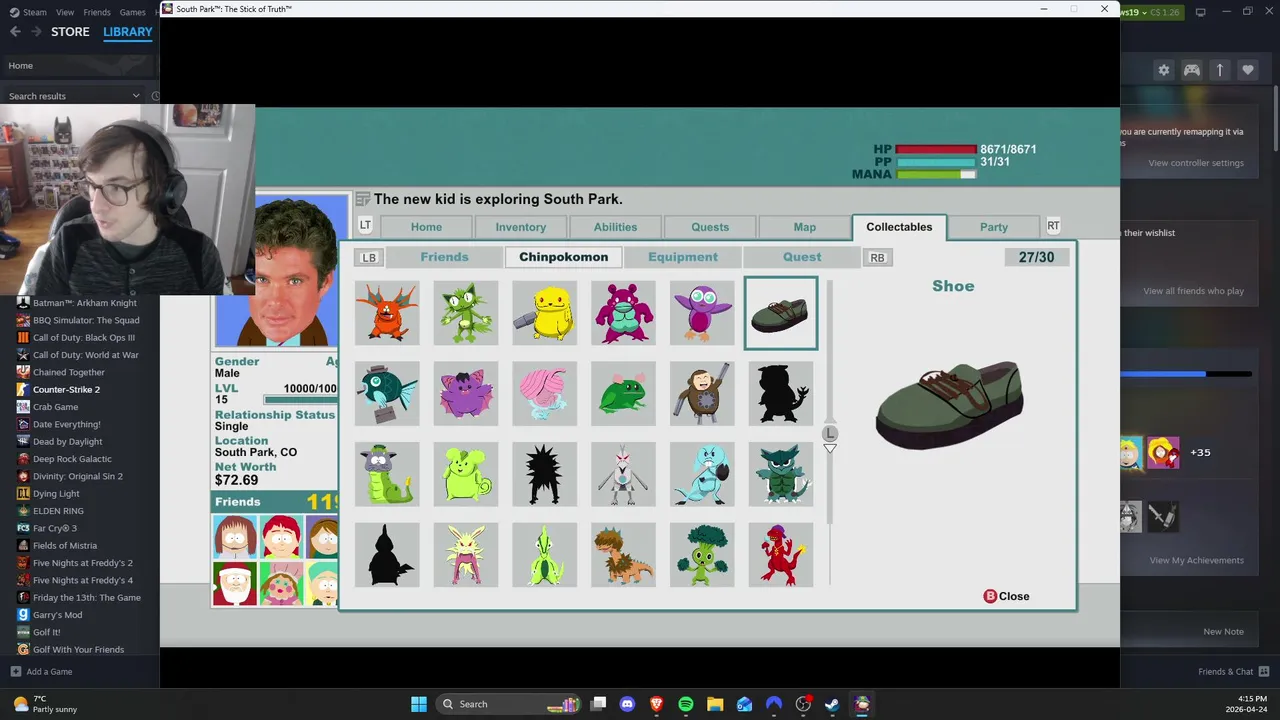Select the brown monkey with gear Chinpokomon
Viewport: 1280px width, 720px height.
(x=702, y=394)
